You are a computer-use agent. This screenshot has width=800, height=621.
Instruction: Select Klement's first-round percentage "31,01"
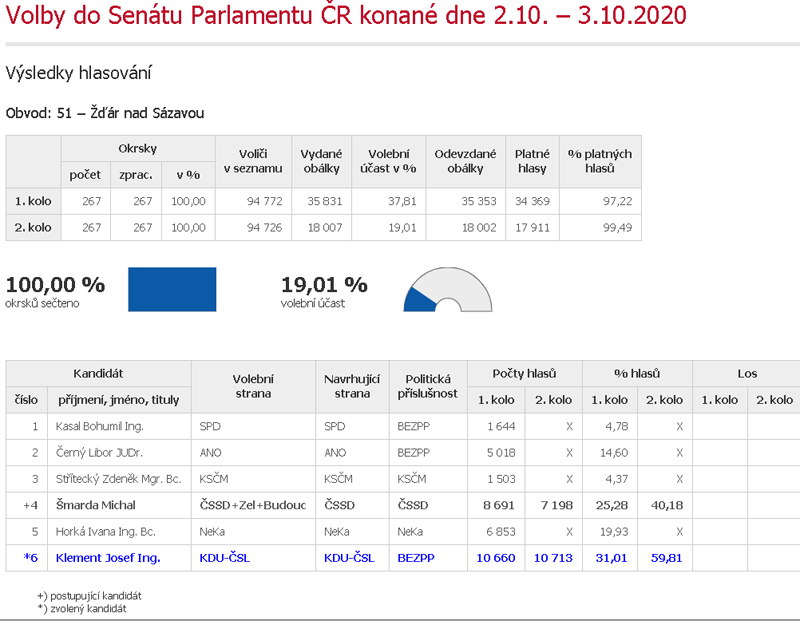[x=612, y=558]
